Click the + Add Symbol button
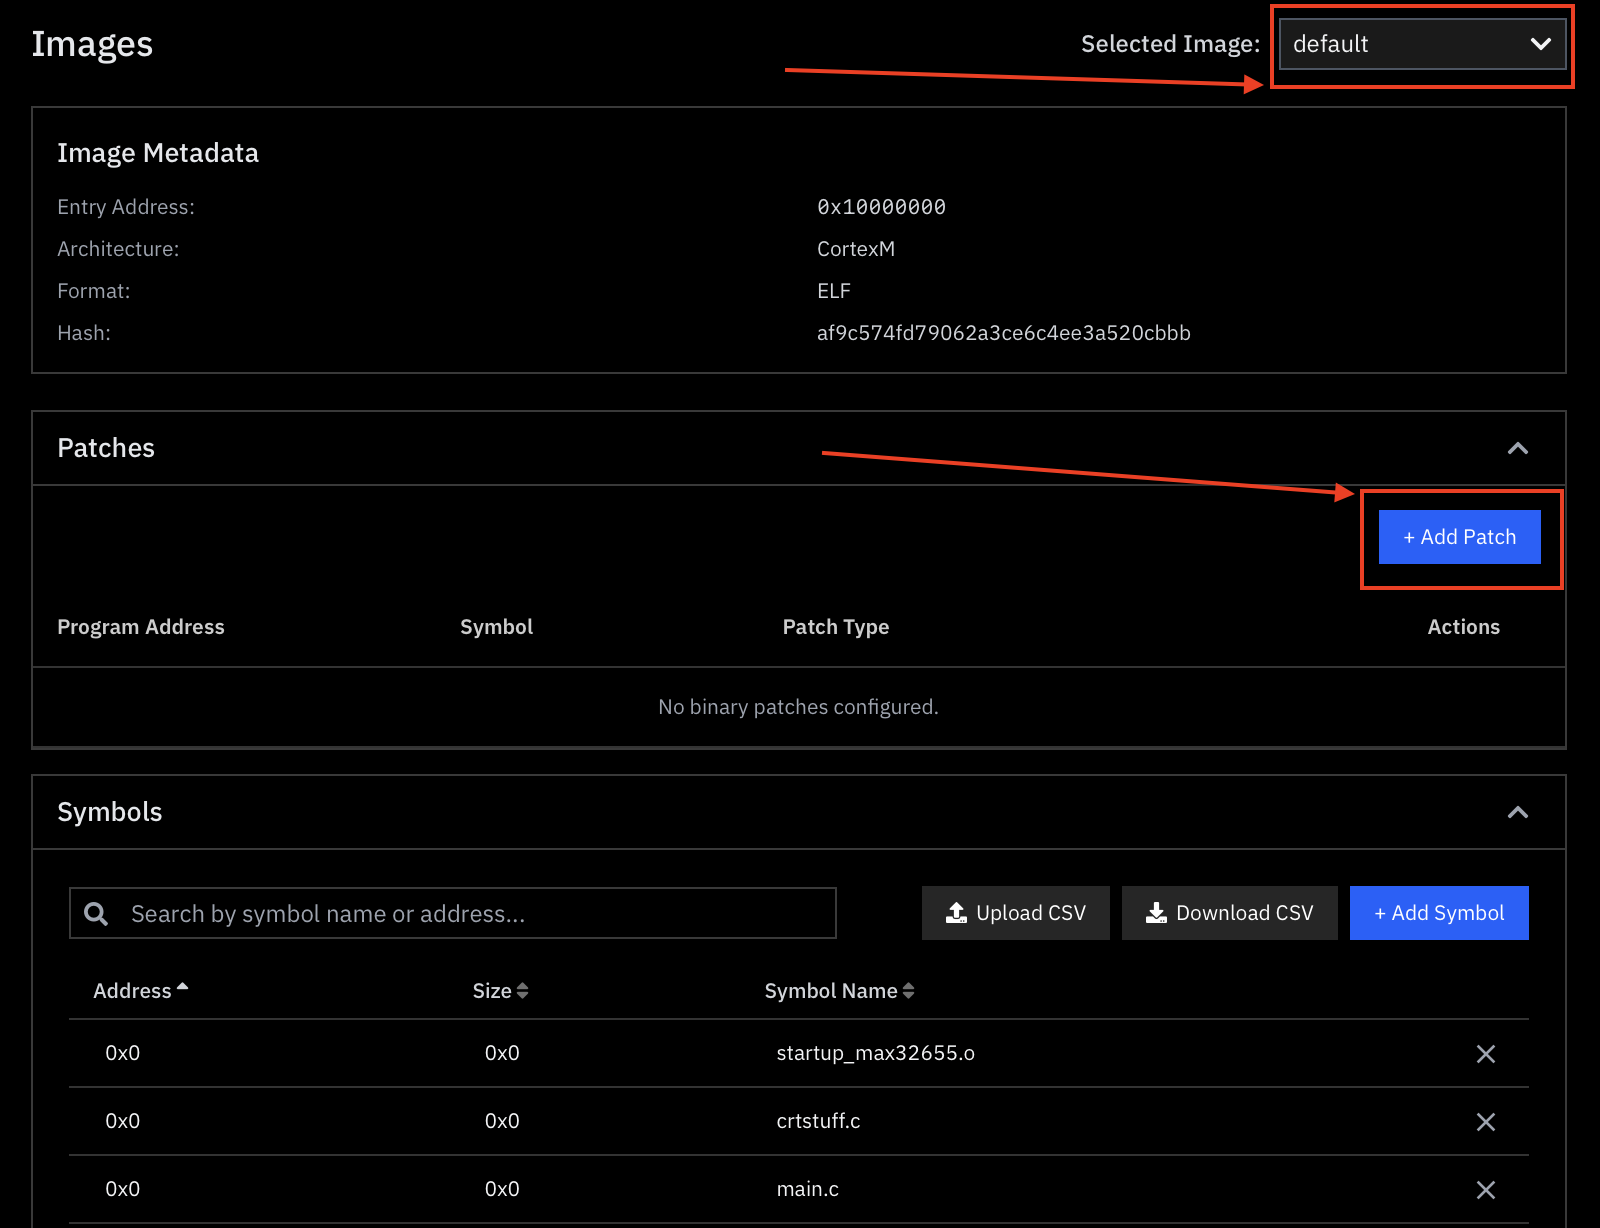 tap(1438, 912)
